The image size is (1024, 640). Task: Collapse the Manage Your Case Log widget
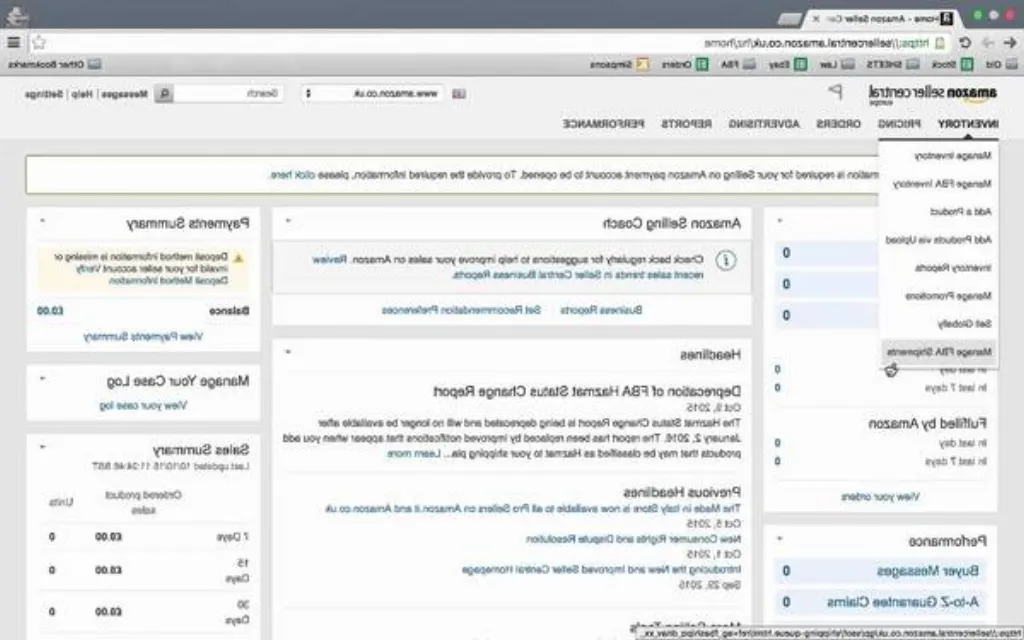point(42,379)
